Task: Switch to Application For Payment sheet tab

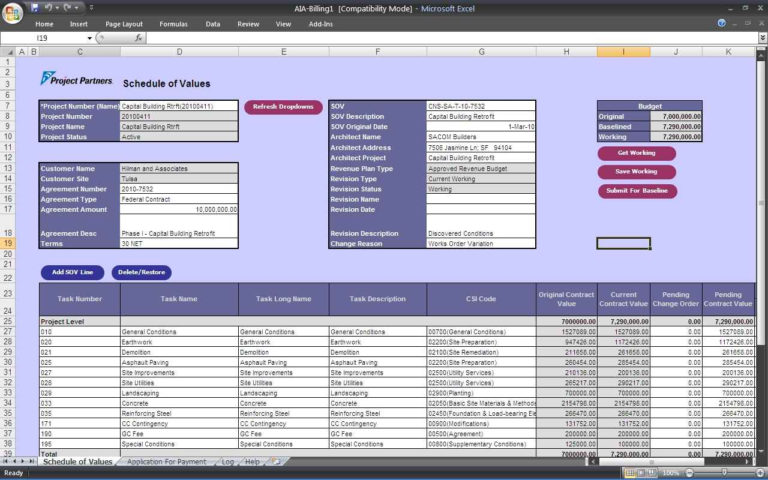Action: click(x=166, y=462)
